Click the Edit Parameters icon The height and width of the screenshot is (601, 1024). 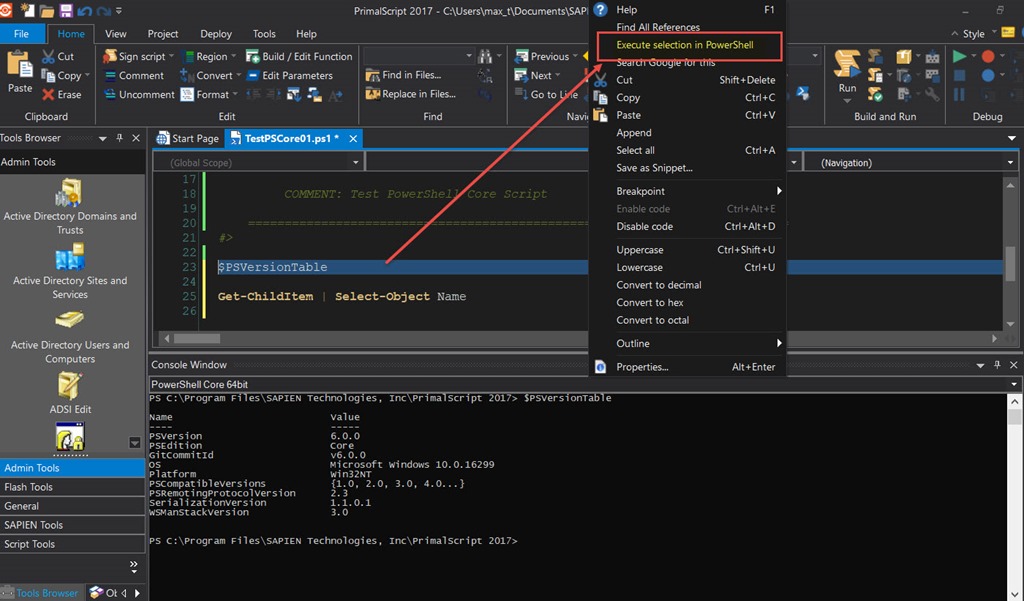tap(253, 76)
